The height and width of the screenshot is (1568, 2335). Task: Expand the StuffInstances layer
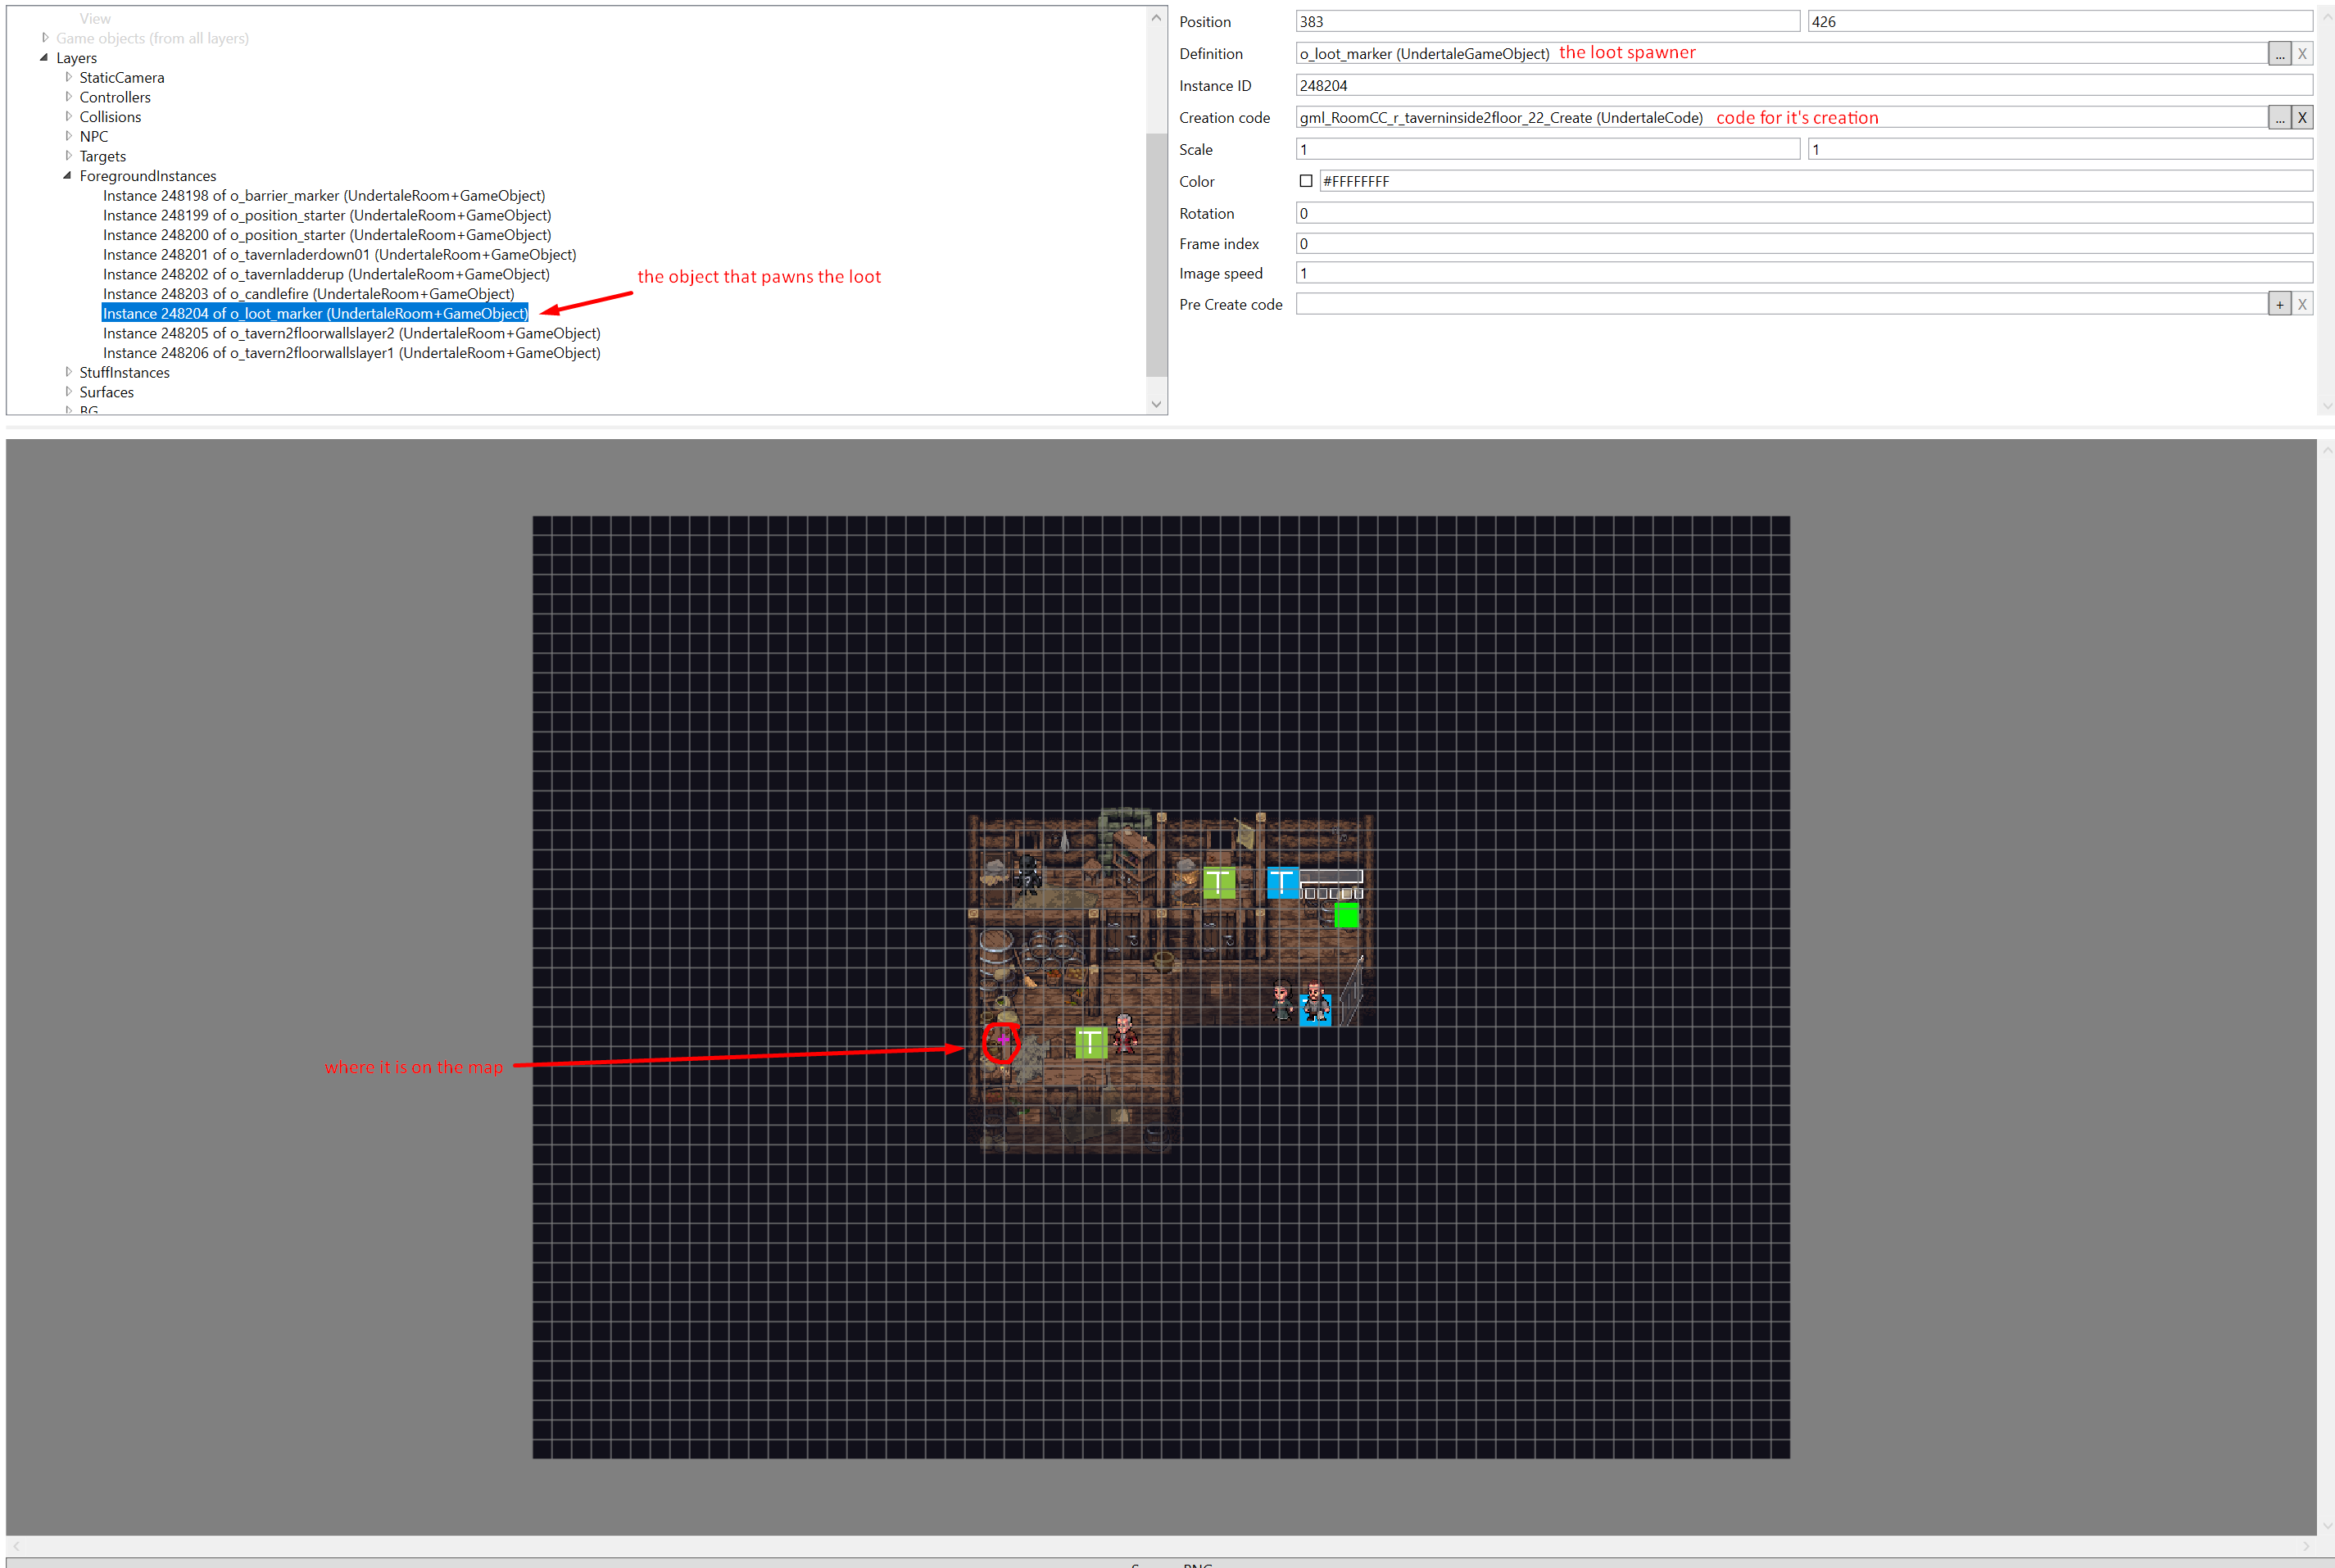tap(67, 372)
